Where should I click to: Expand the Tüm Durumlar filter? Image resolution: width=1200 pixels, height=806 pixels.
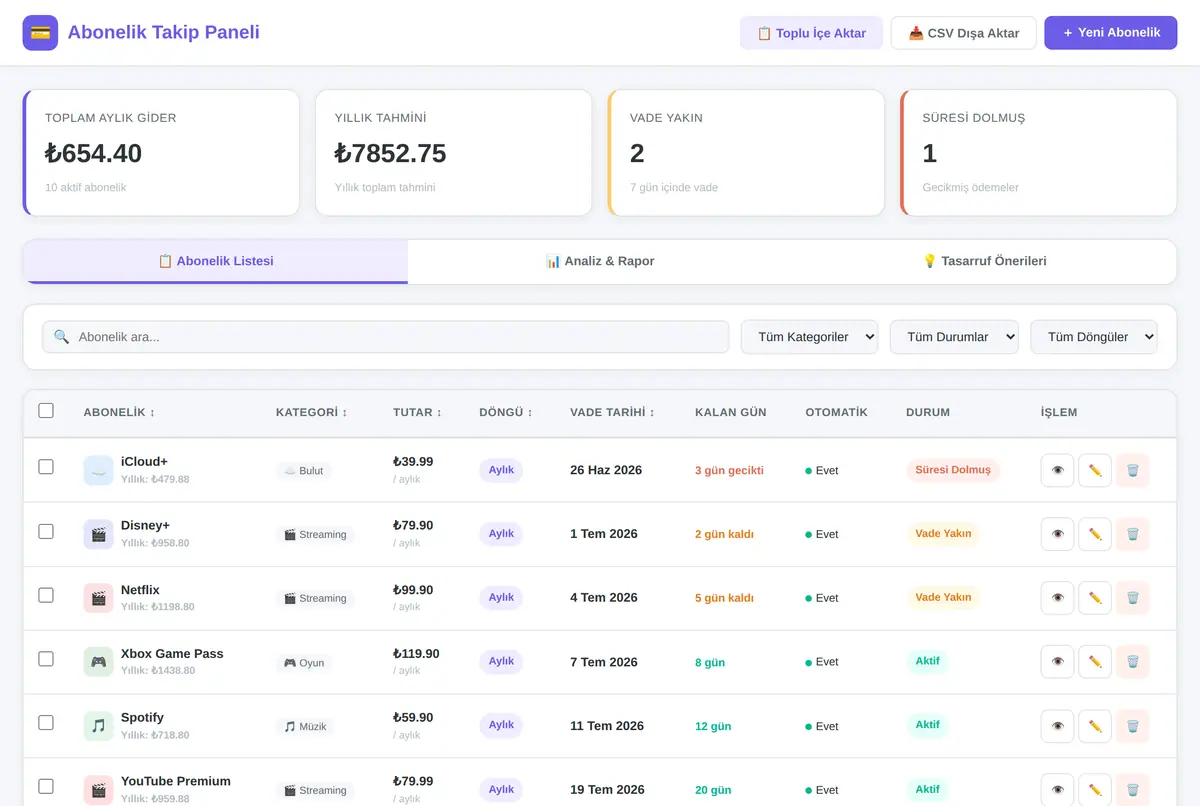pyautogui.click(x=954, y=337)
